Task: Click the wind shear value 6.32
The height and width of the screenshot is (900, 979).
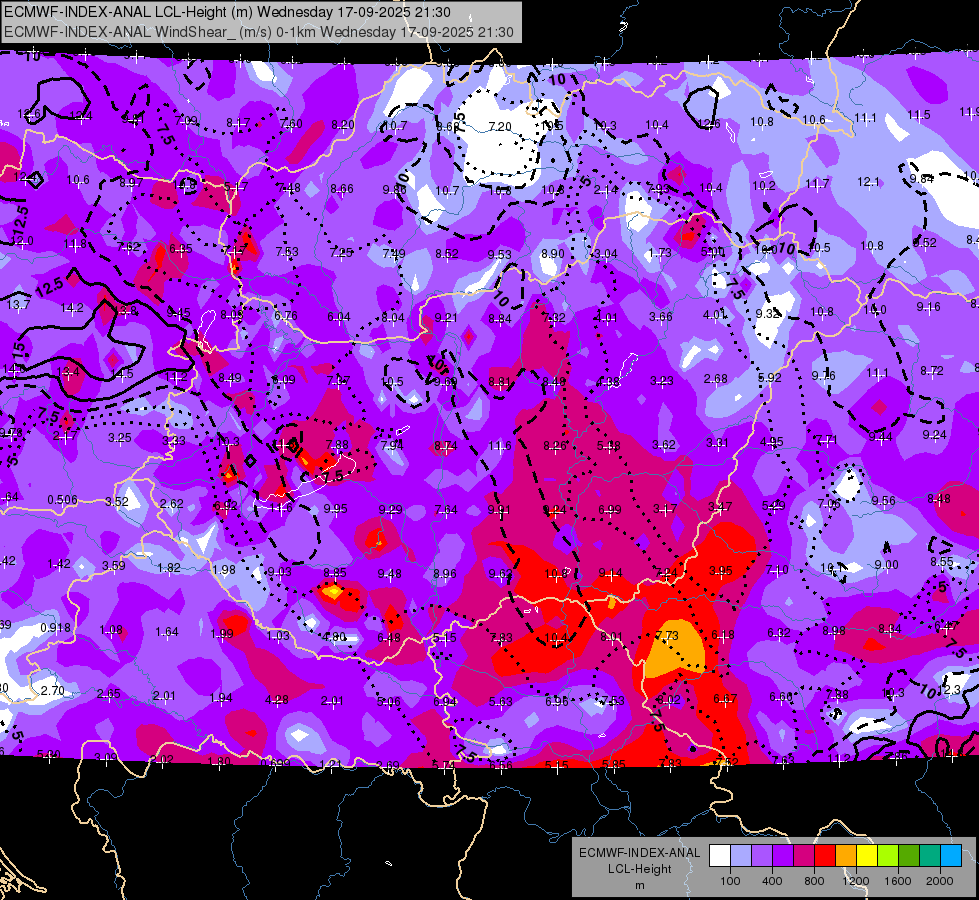Action: (779, 633)
